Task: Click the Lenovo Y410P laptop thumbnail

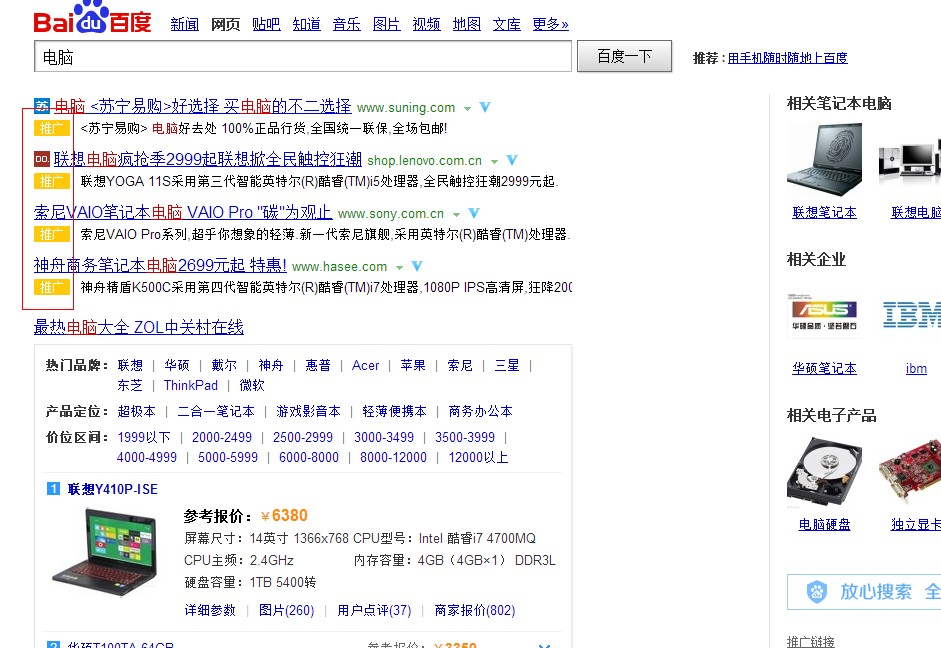Action: (106, 553)
